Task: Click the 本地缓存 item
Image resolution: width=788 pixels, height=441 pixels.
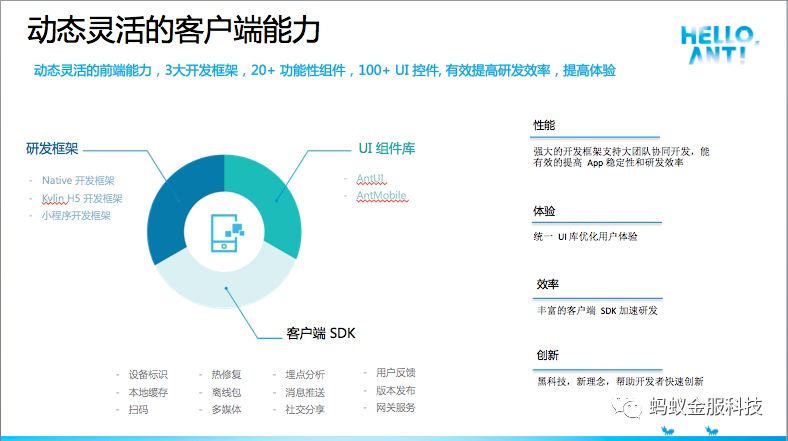Action: click(x=148, y=392)
